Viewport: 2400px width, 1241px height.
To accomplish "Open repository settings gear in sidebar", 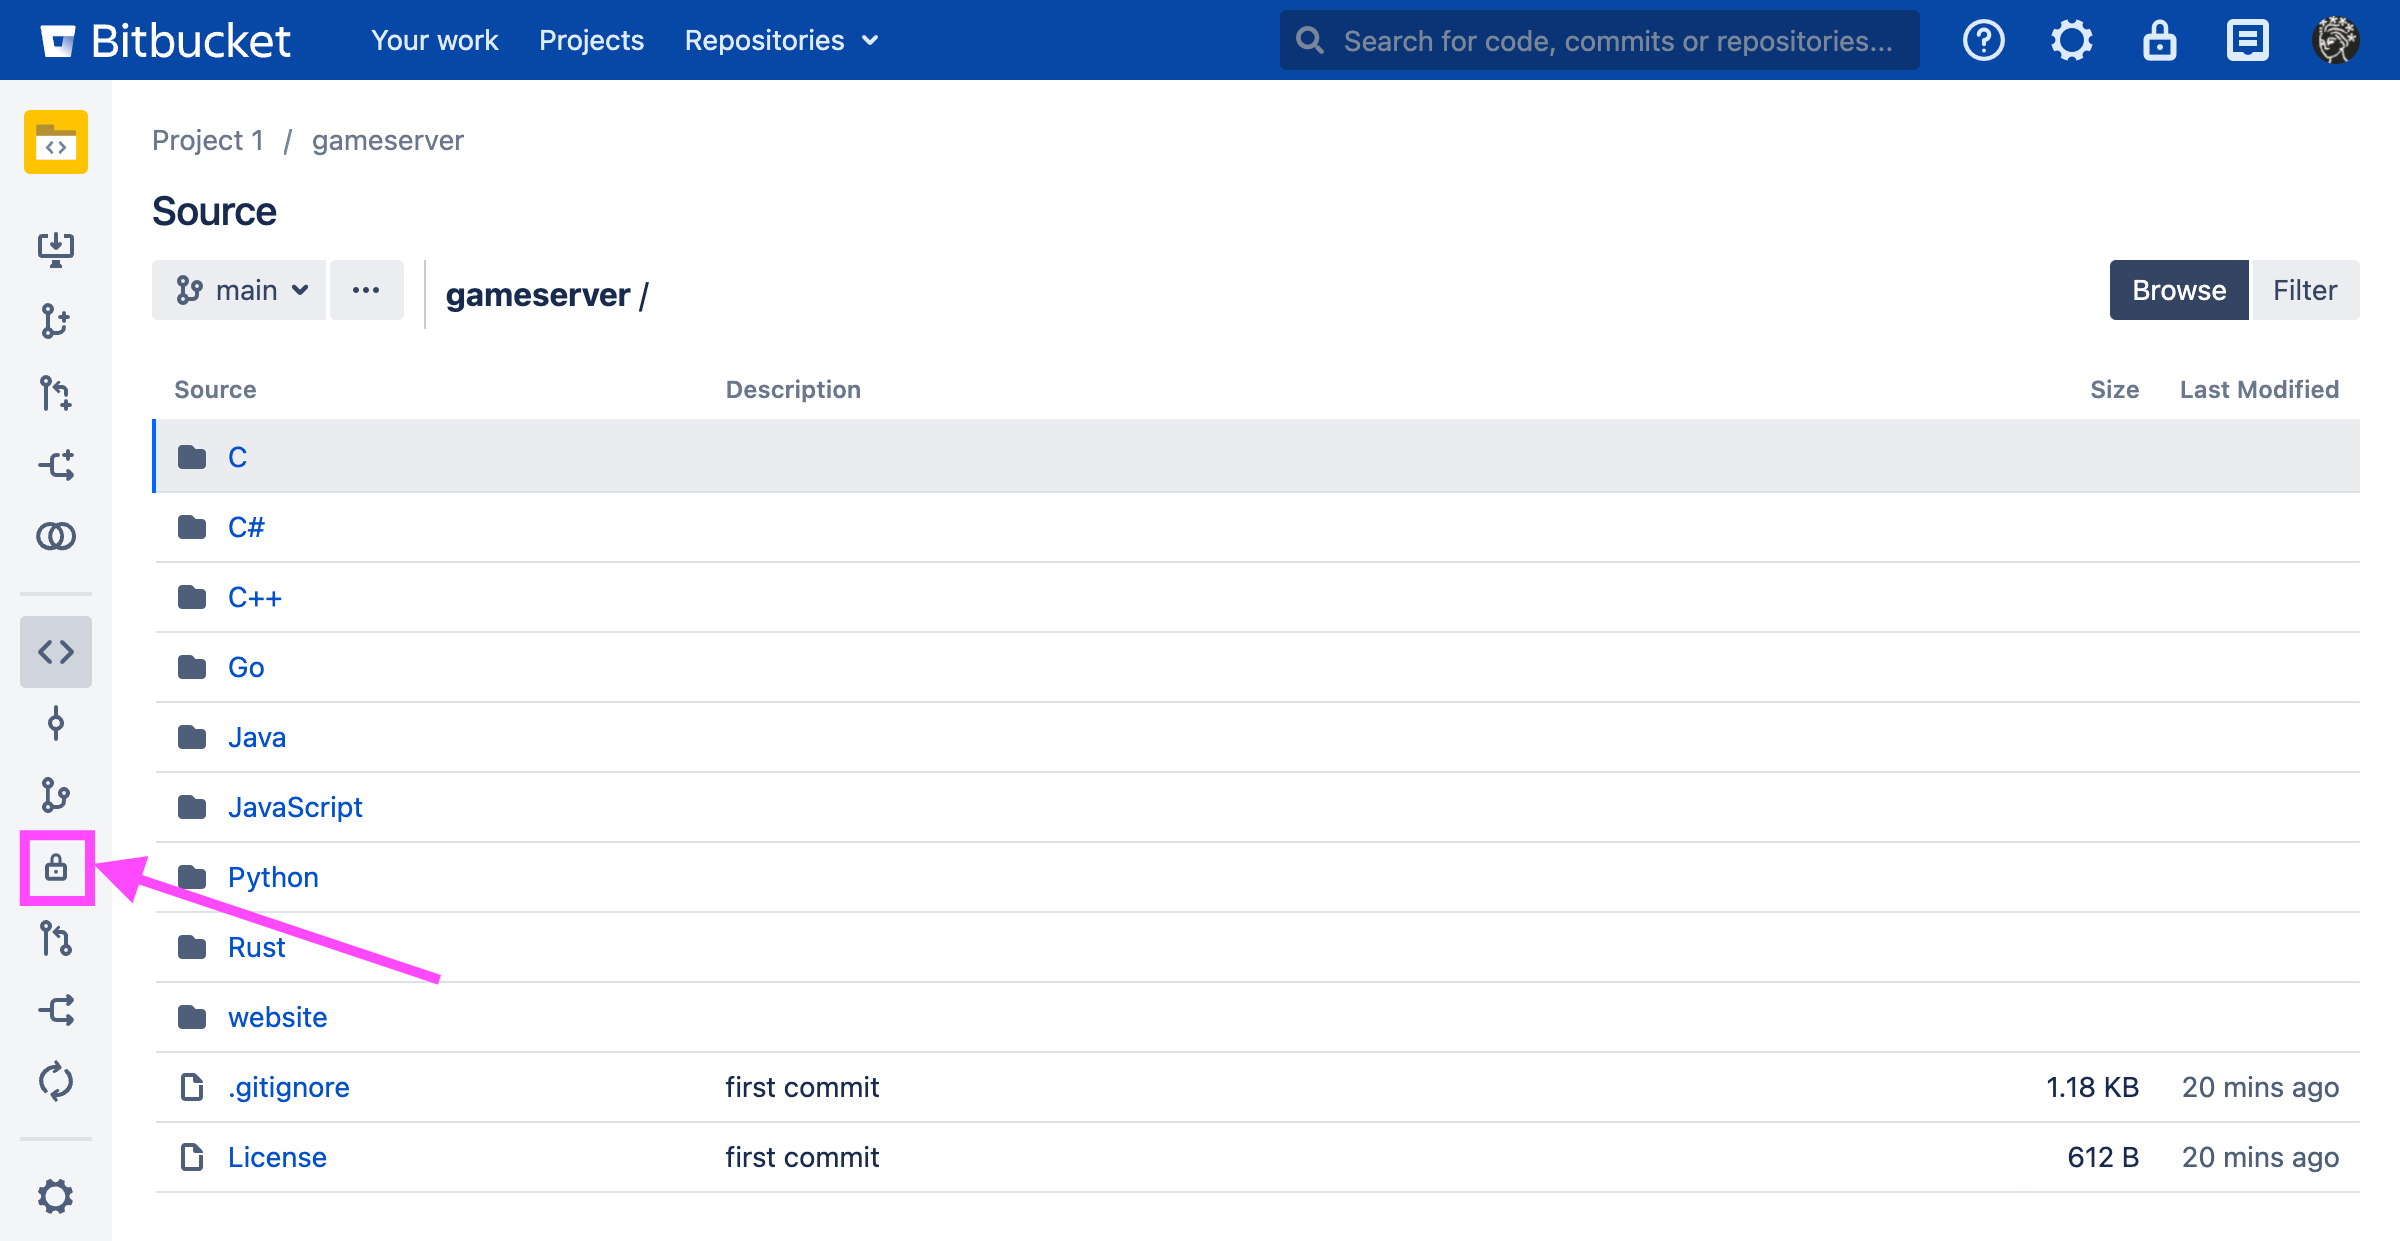I will pyautogui.click(x=56, y=1196).
